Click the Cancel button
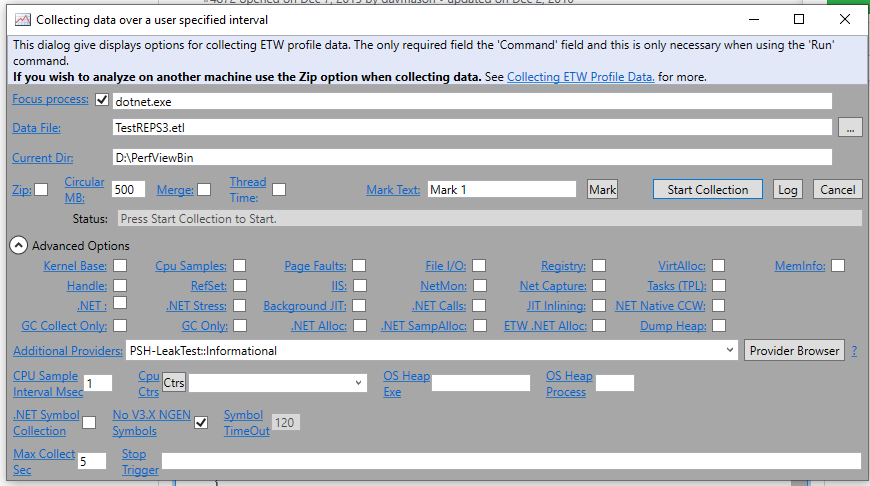This screenshot has height=486, width=870. 837,190
